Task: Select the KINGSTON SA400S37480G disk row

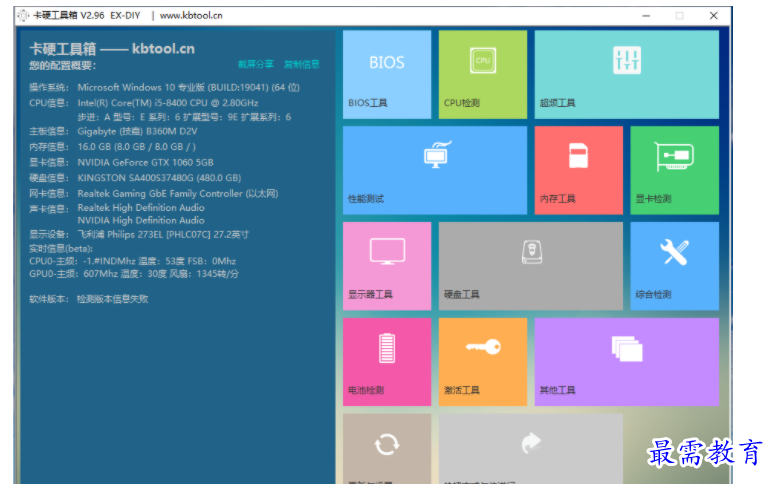Action: point(135,178)
